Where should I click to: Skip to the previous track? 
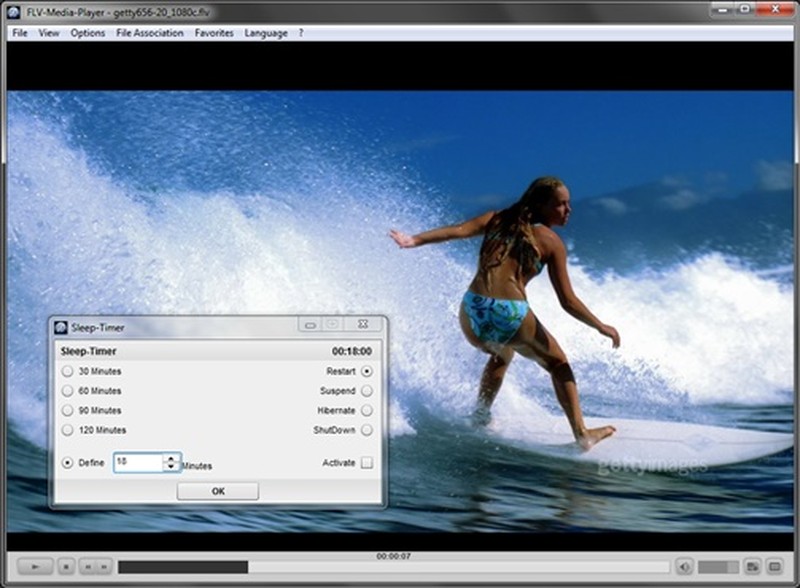(88, 565)
